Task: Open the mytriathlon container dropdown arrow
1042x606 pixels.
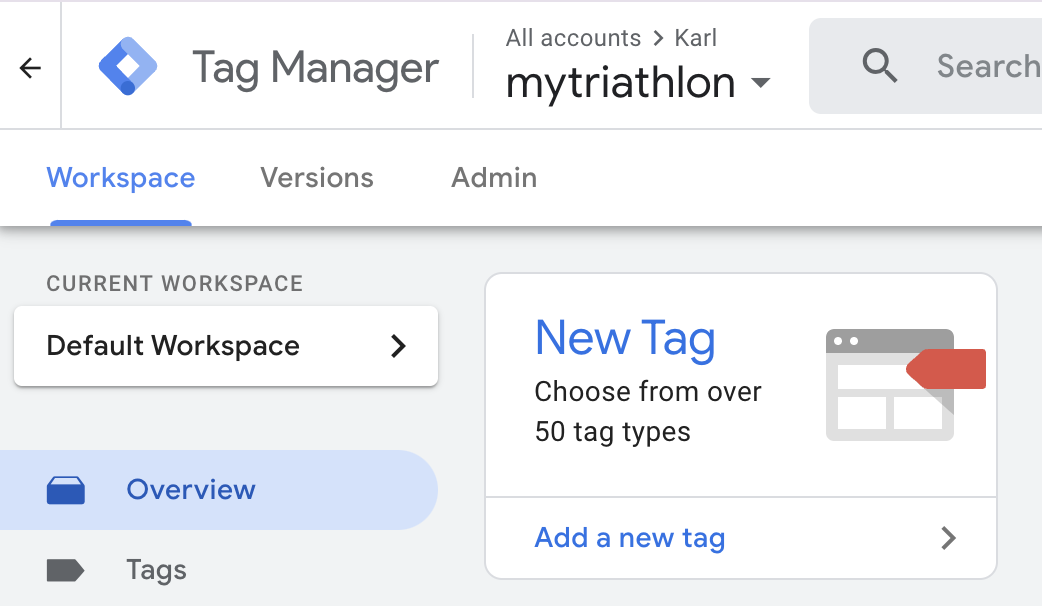Action: pos(760,83)
